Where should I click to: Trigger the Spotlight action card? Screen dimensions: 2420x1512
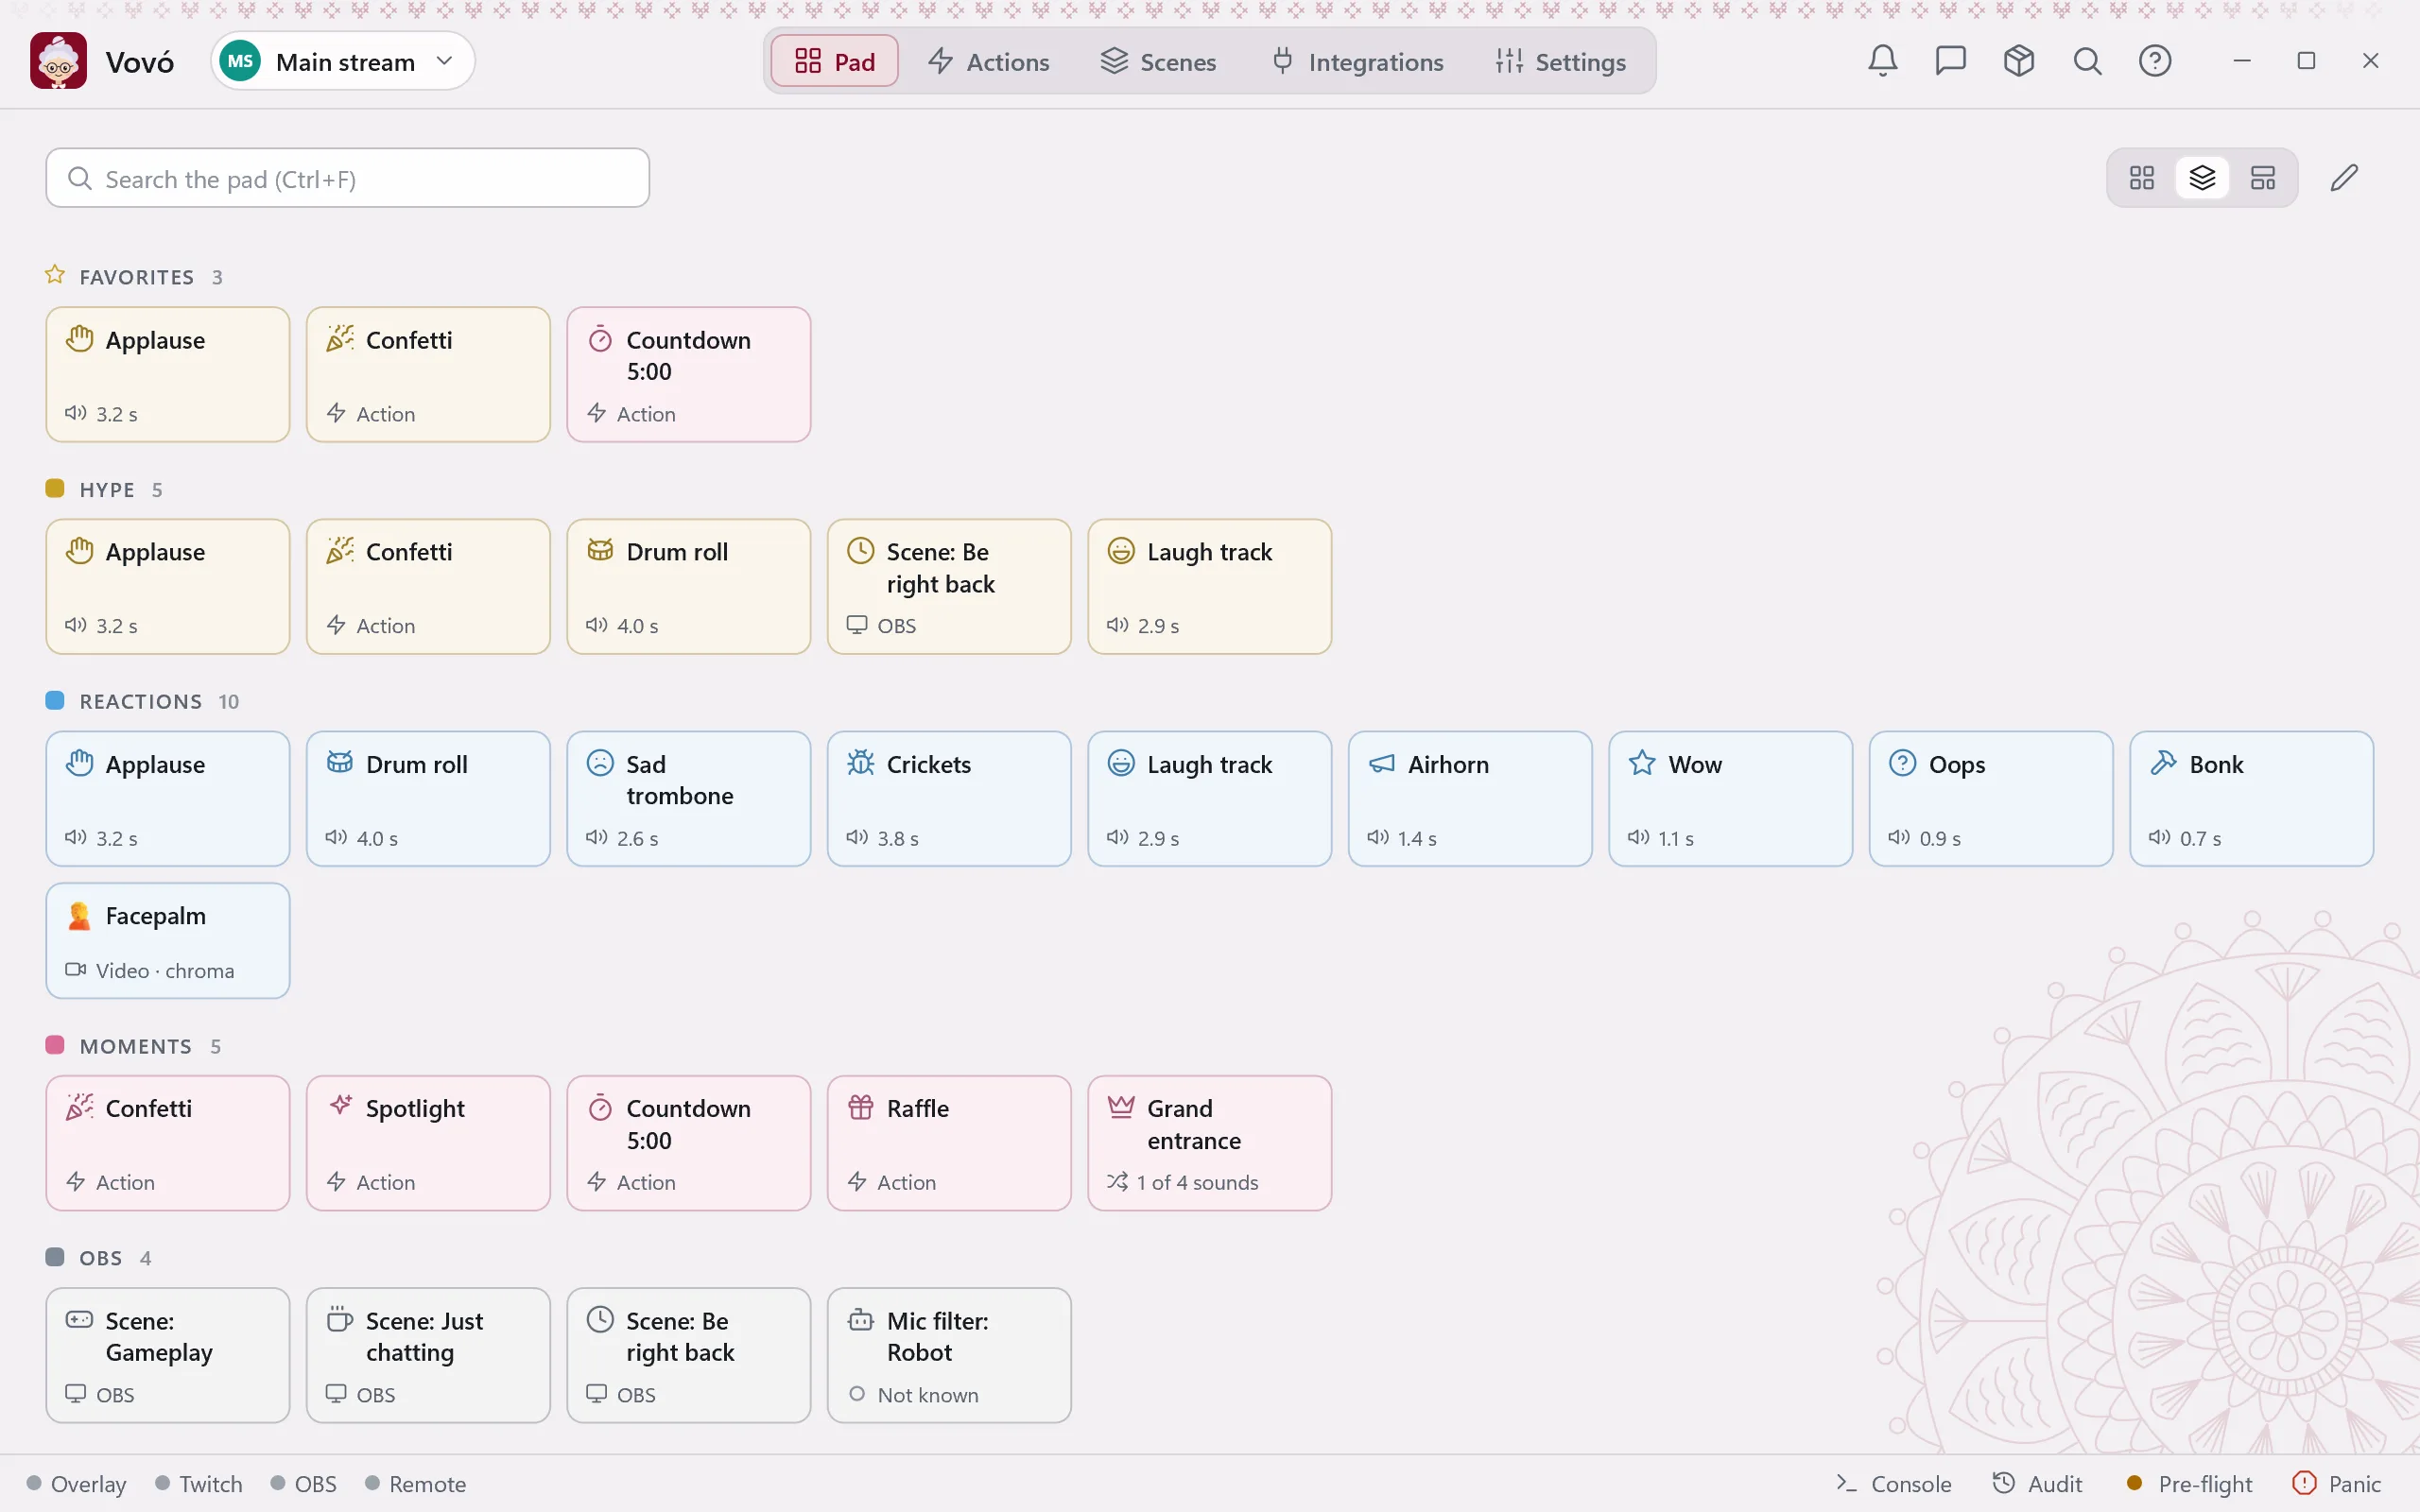(x=428, y=1143)
